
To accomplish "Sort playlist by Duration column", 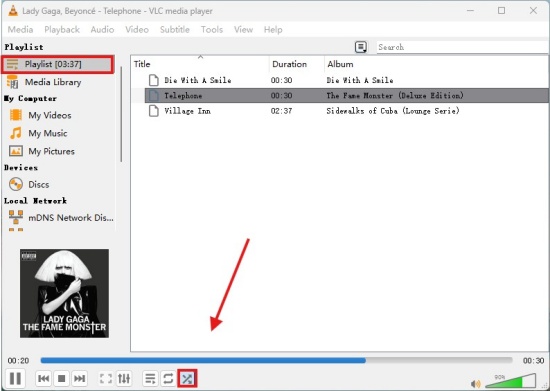I will [297, 64].
